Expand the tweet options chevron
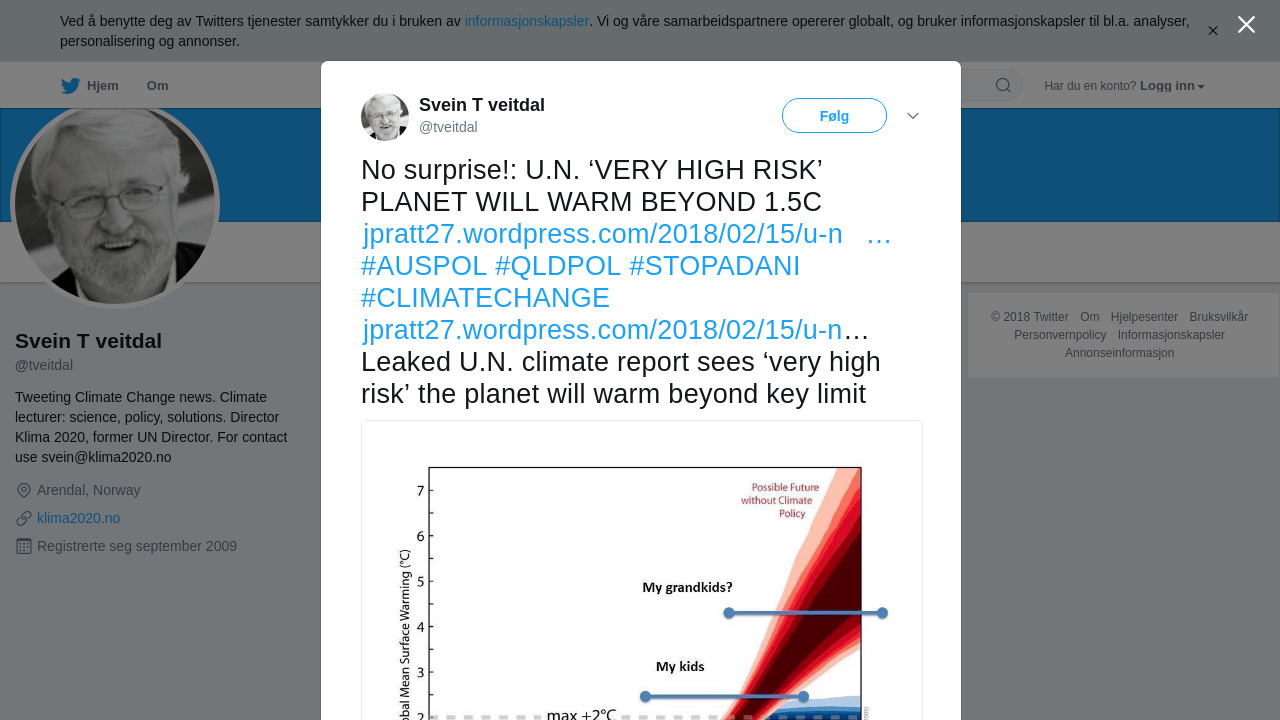Screen dimensions: 1280x720 click(x=913, y=116)
